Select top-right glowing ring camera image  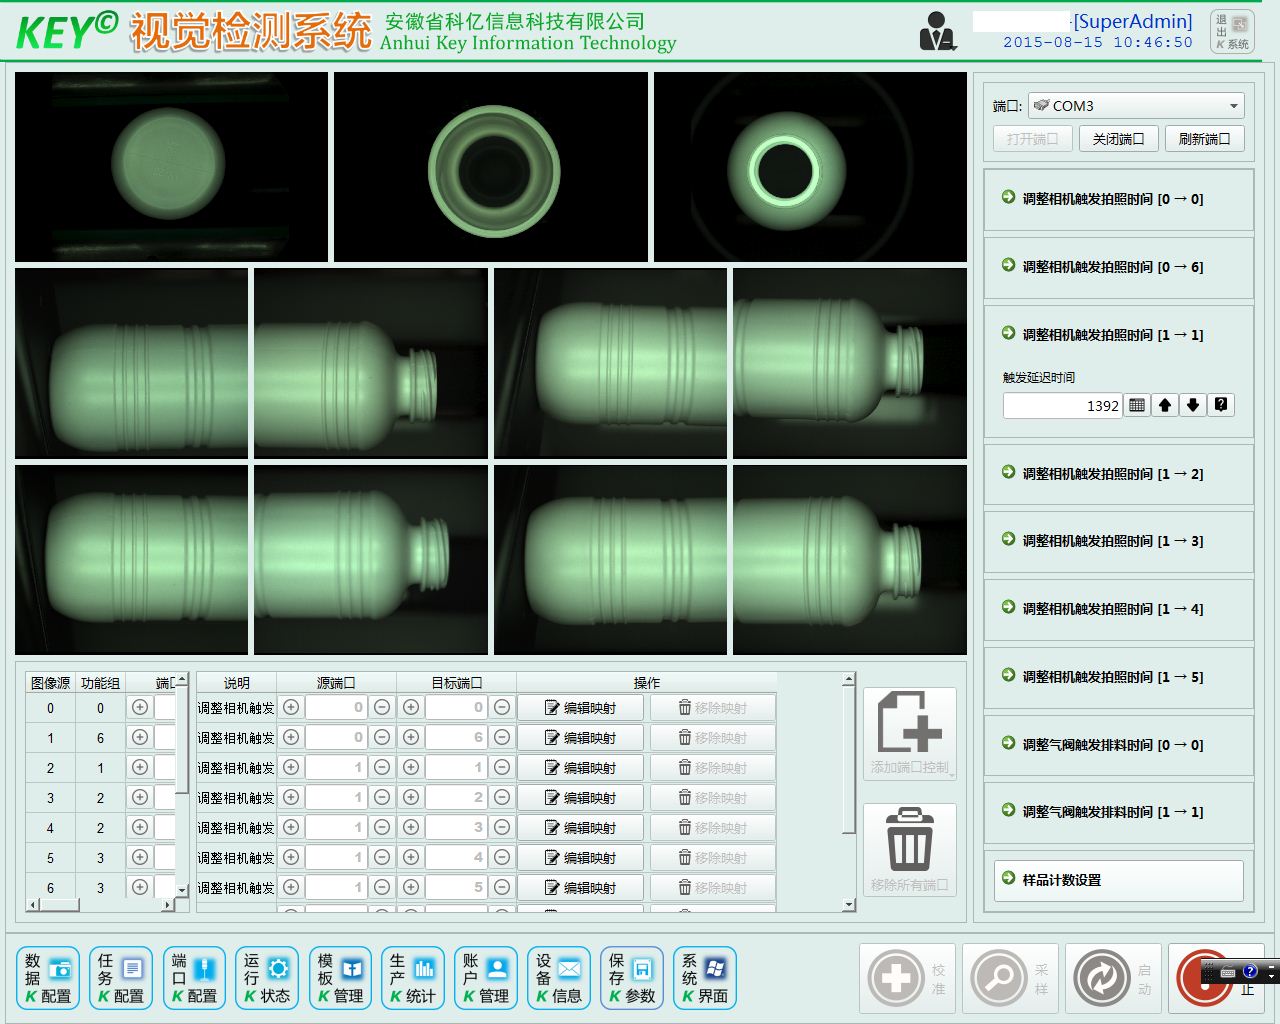810,166
